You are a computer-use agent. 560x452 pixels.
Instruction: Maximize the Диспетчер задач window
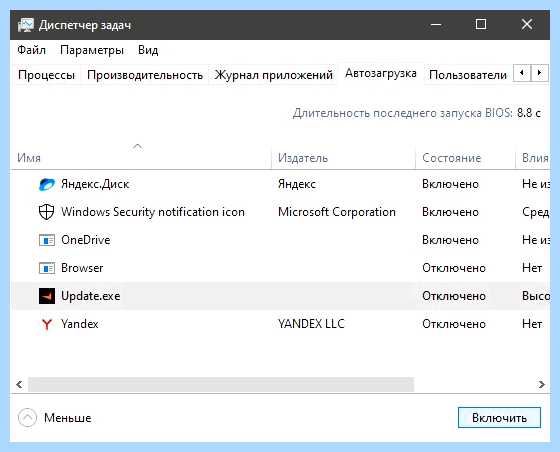pyautogui.click(x=481, y=25)
